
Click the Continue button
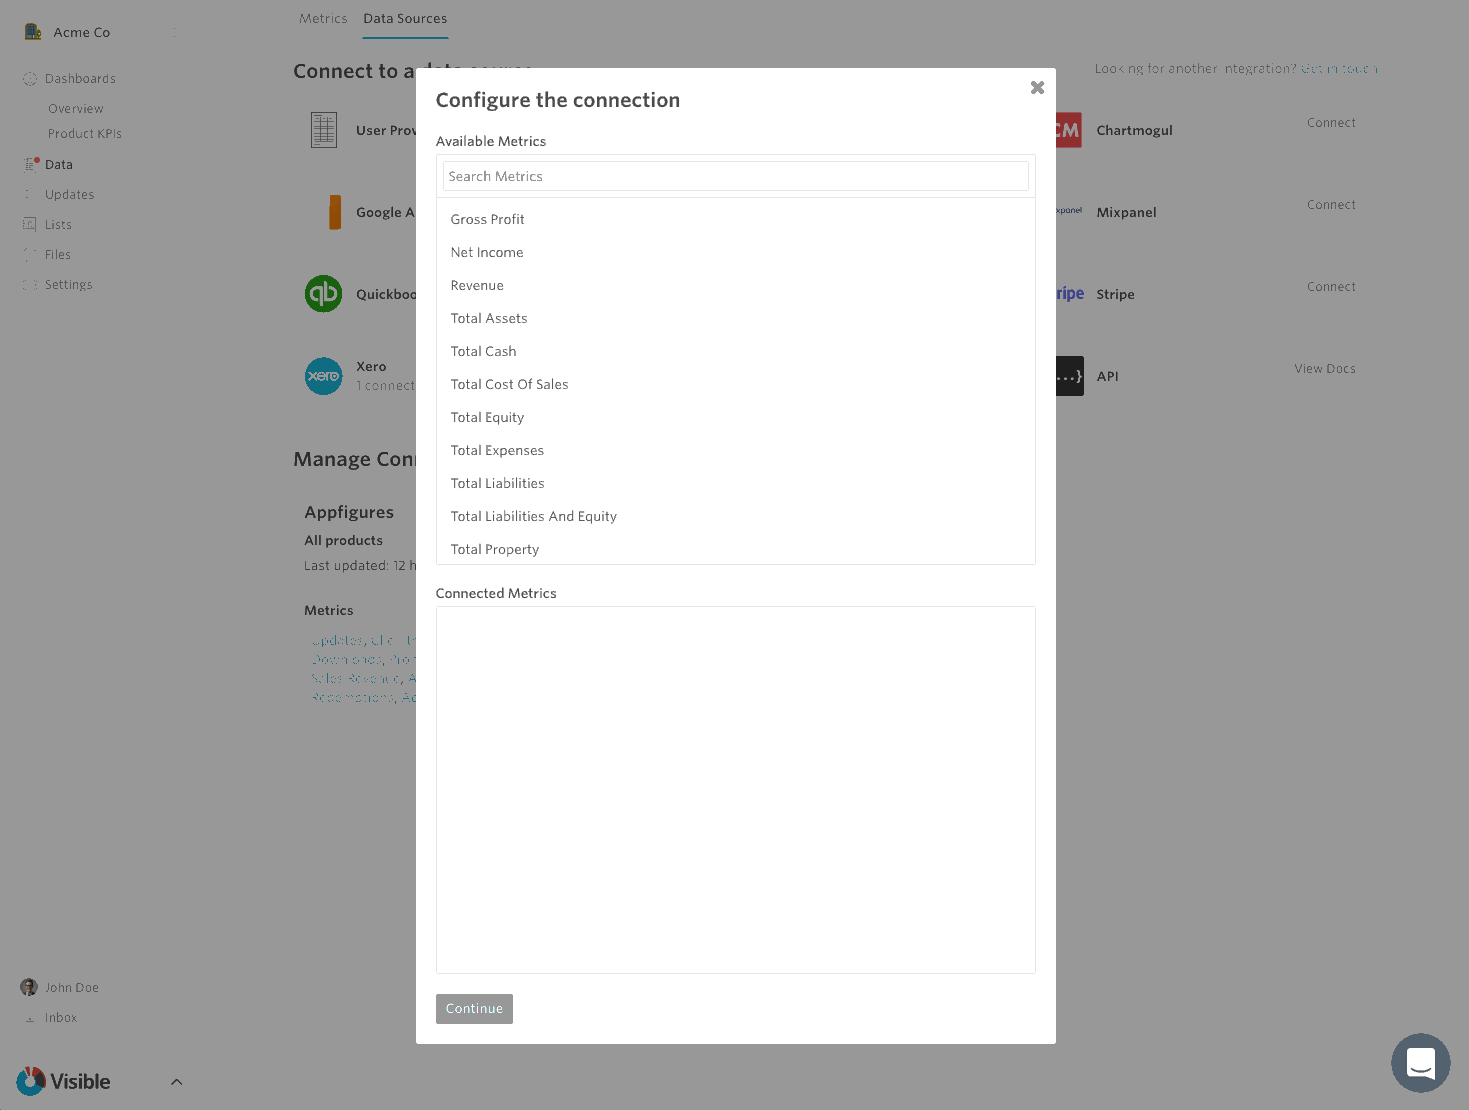point(474,1009)
